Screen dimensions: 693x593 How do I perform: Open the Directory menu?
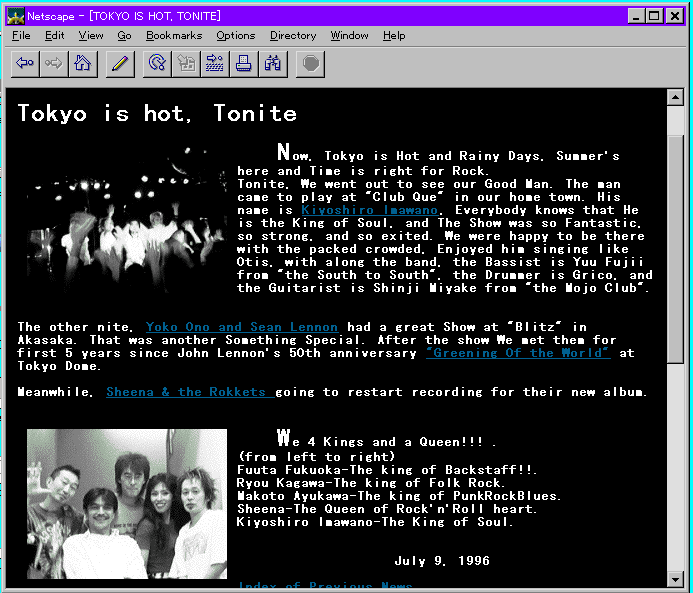coord(293,36)
